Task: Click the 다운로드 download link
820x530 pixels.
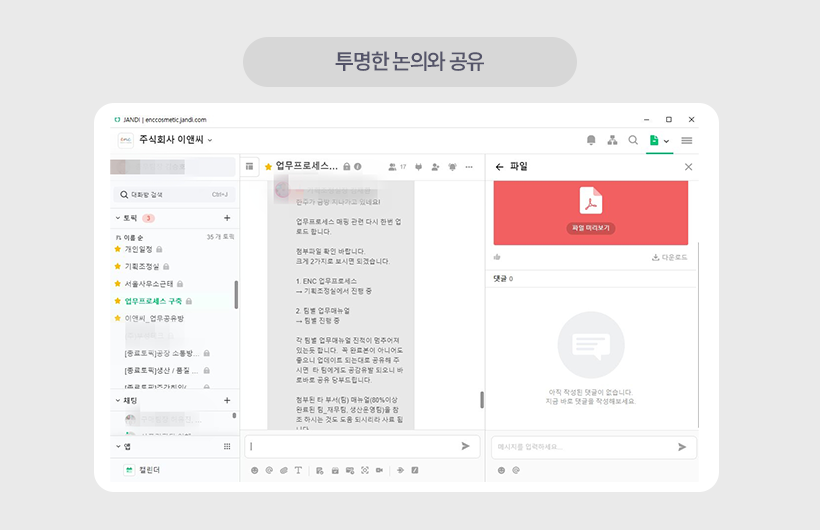Action: point(669,257)
